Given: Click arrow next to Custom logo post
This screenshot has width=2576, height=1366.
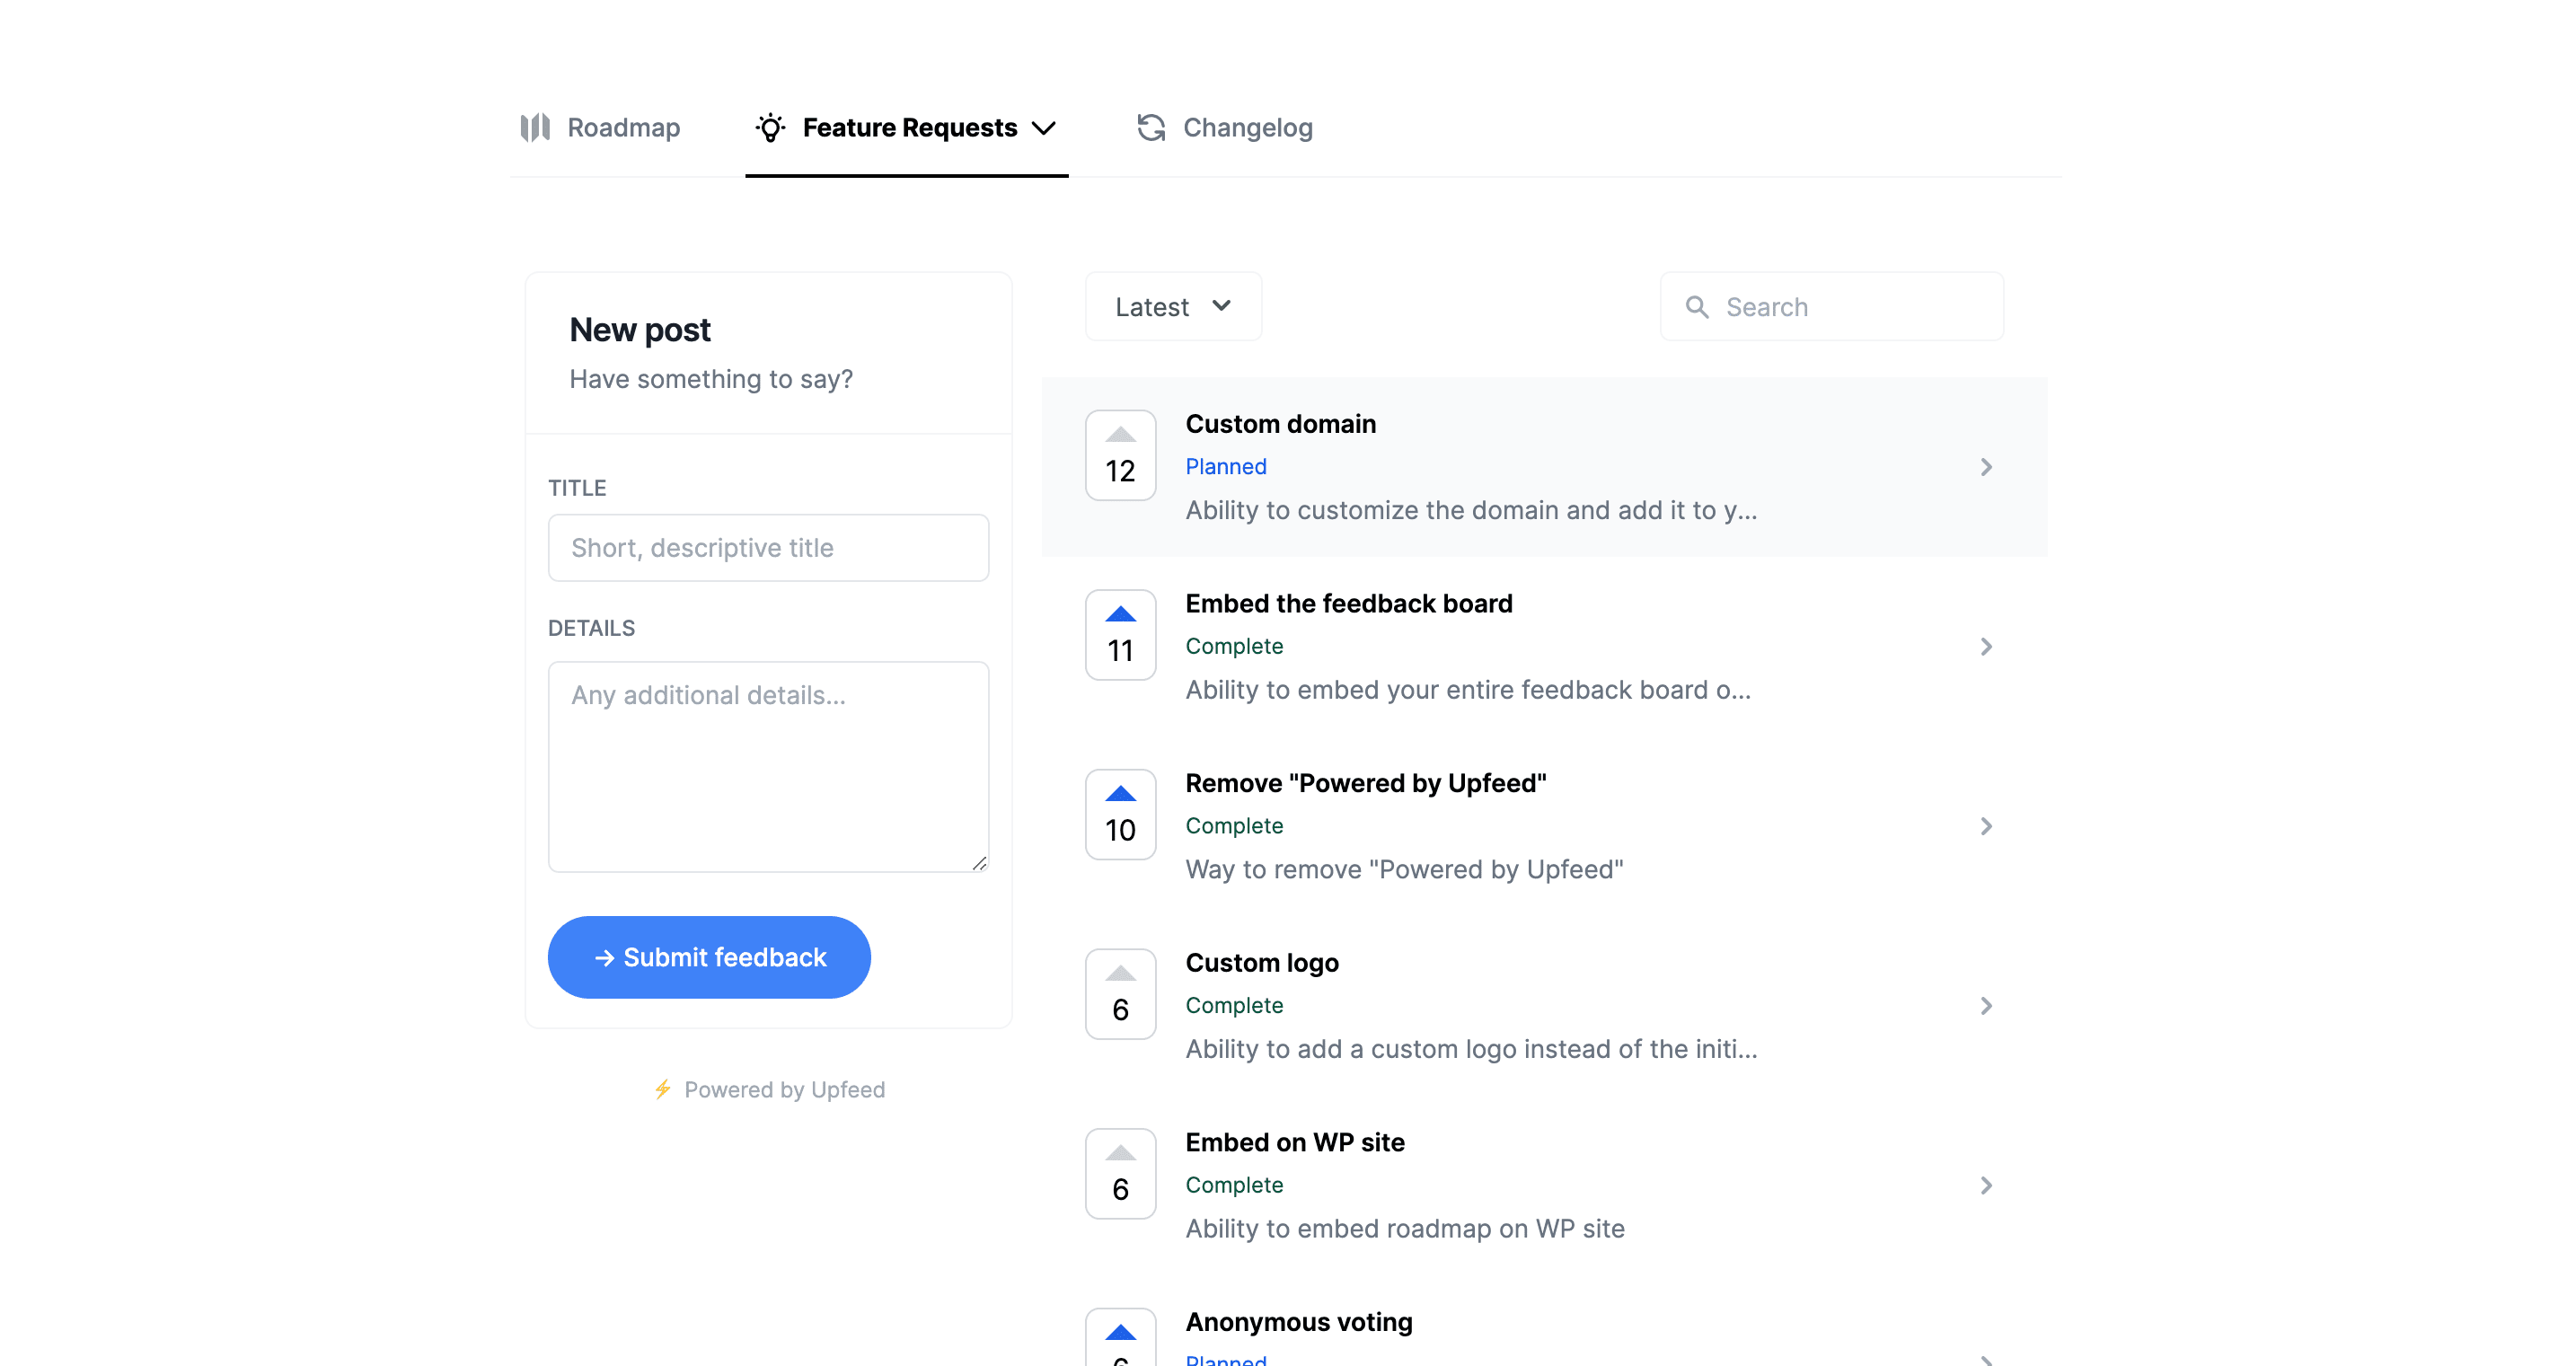Looking at the screenshot, I should point(1986,1006).
